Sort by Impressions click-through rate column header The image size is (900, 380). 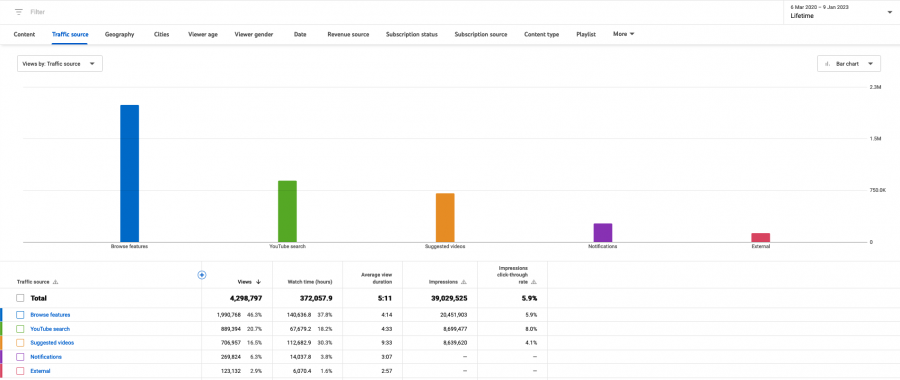[513, 275]
